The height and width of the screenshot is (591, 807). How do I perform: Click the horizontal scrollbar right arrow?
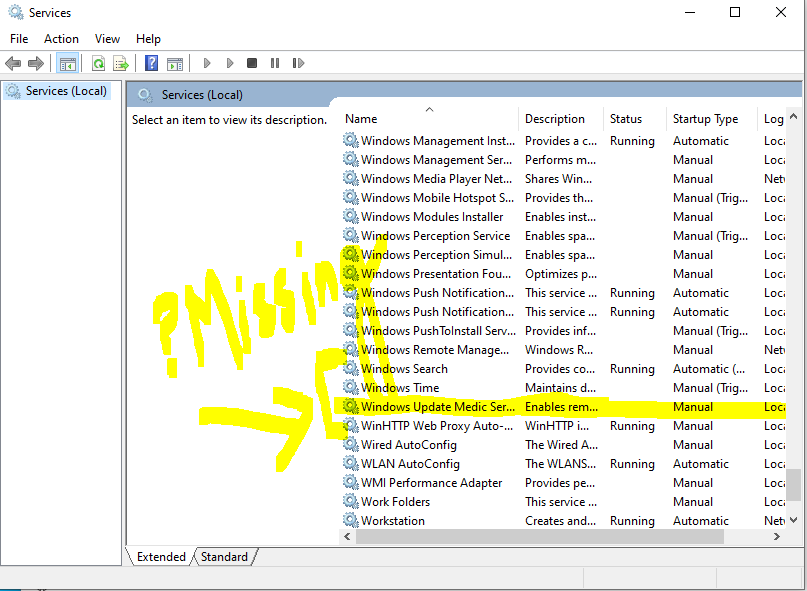click(777, 536)
